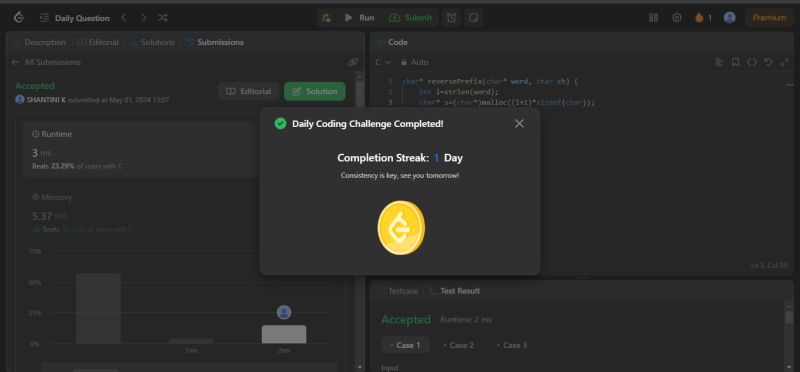This screenshot has width=800, height=372.
Task: Go to next question arrow
Action: tap(143, 18)
